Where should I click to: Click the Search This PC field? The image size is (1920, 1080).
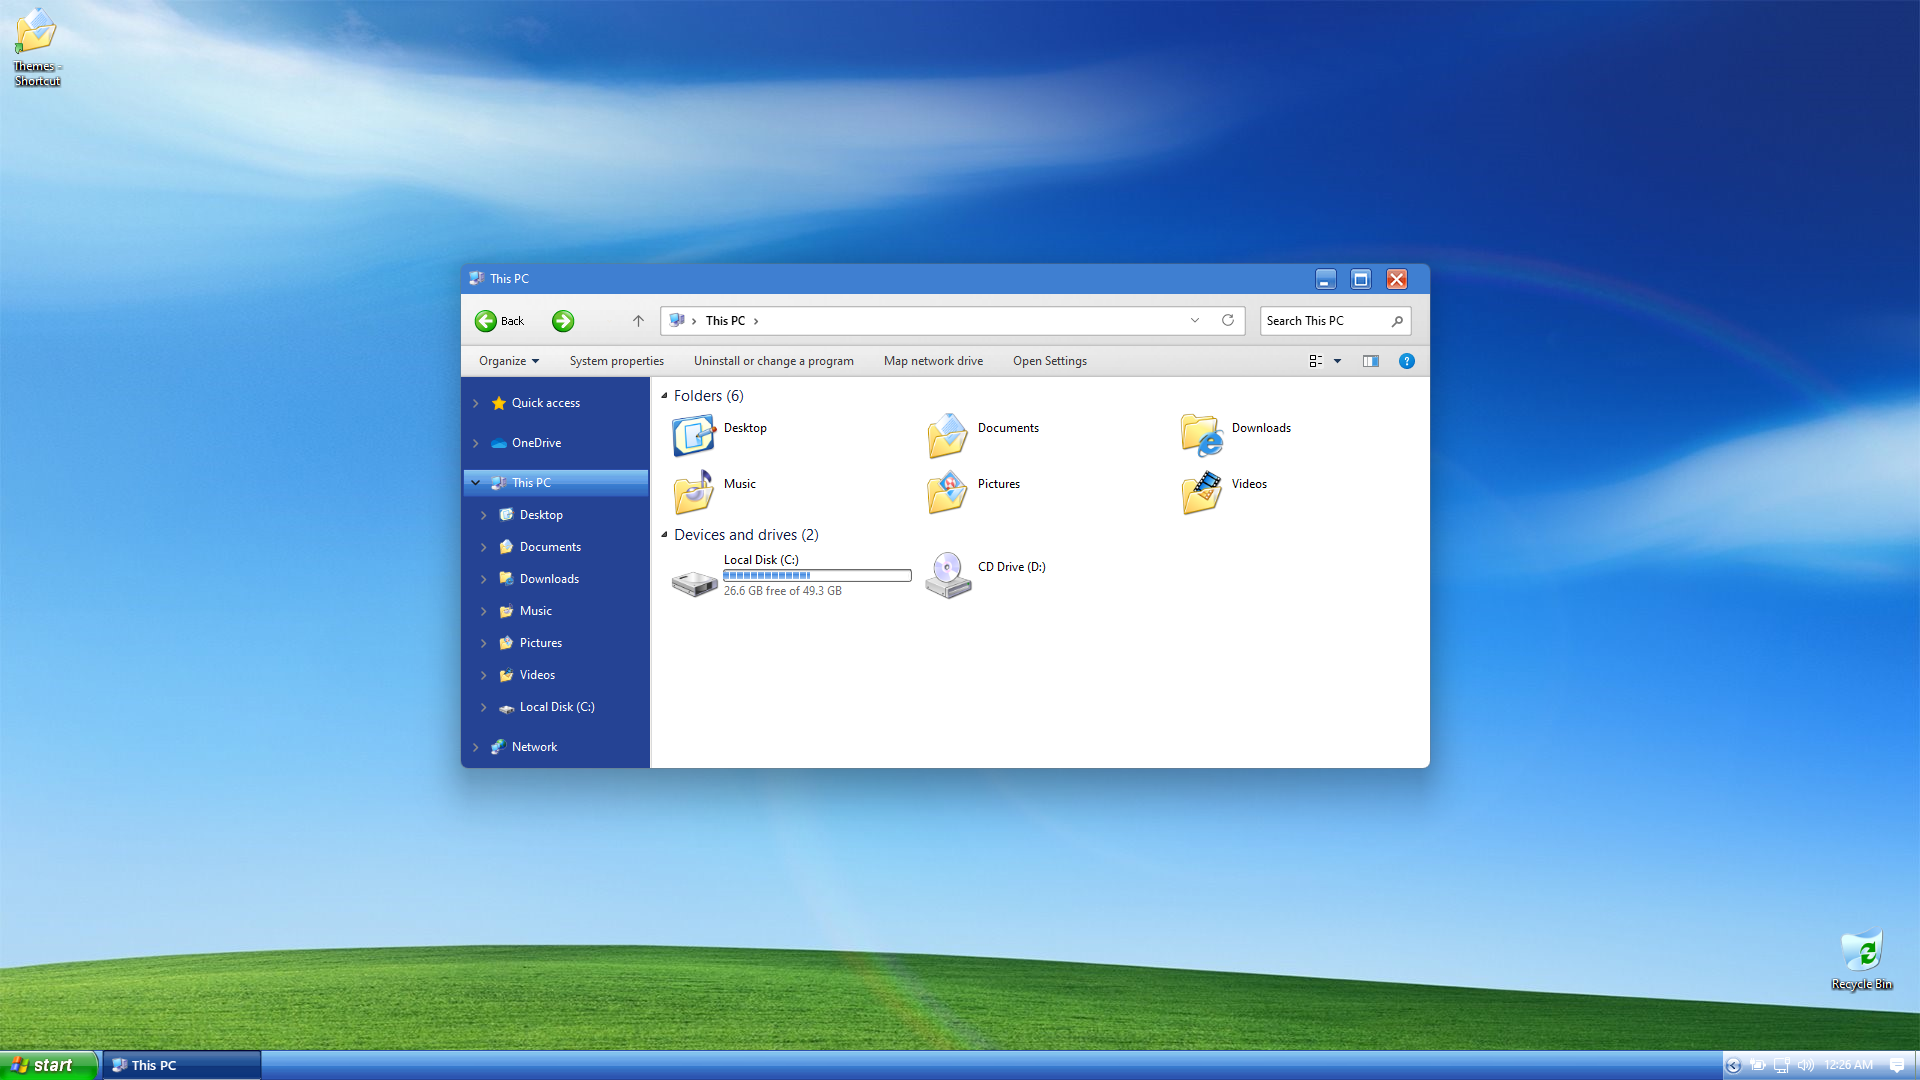(1324, 321)
